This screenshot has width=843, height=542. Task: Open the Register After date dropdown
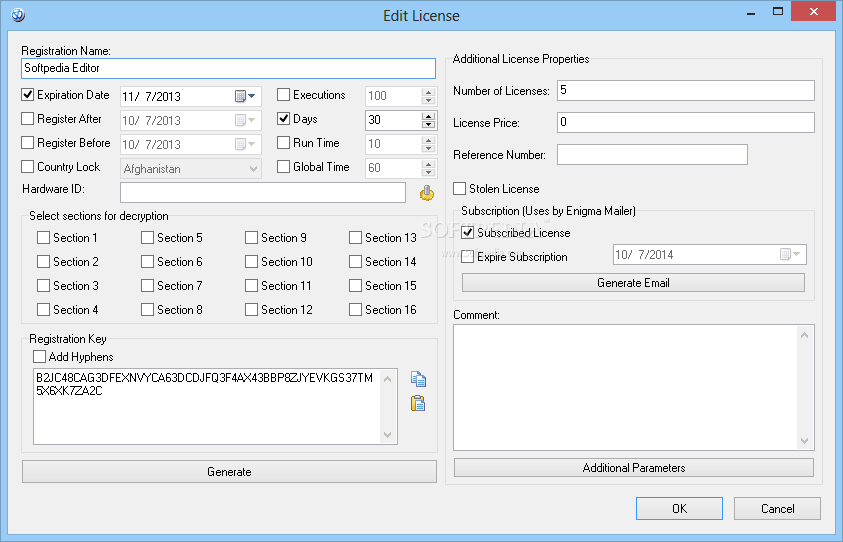click(x=245, y=120)
